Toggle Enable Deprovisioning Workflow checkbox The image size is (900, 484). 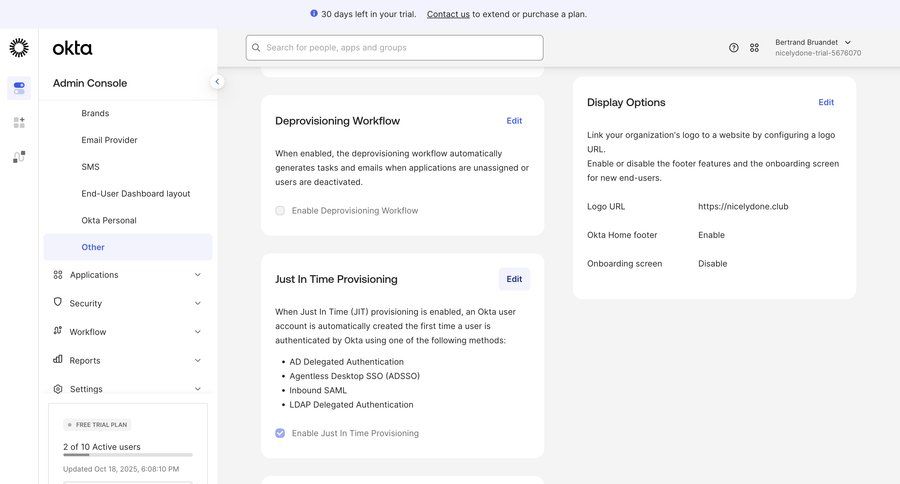point(280,211)
